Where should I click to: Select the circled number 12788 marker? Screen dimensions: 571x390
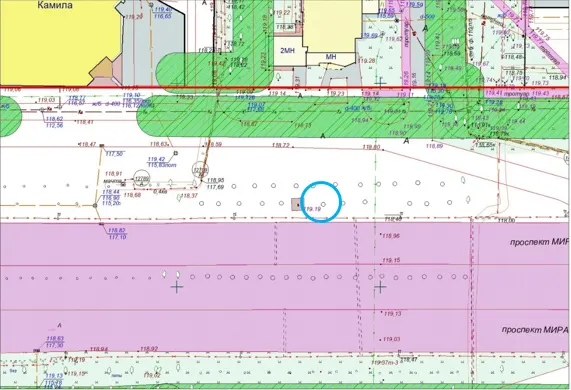click(x=200, y=170)
